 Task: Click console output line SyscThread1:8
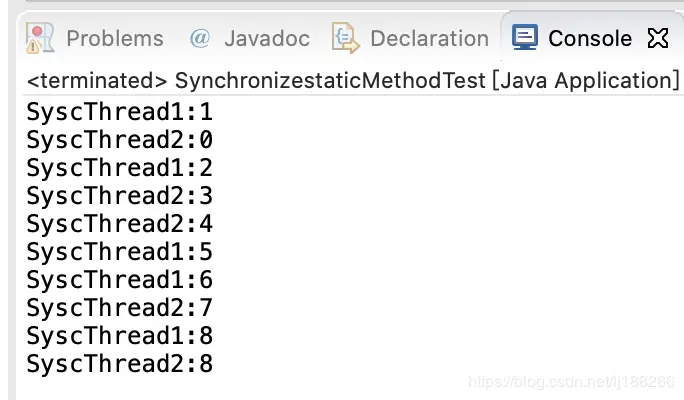(x=120, y=335)
